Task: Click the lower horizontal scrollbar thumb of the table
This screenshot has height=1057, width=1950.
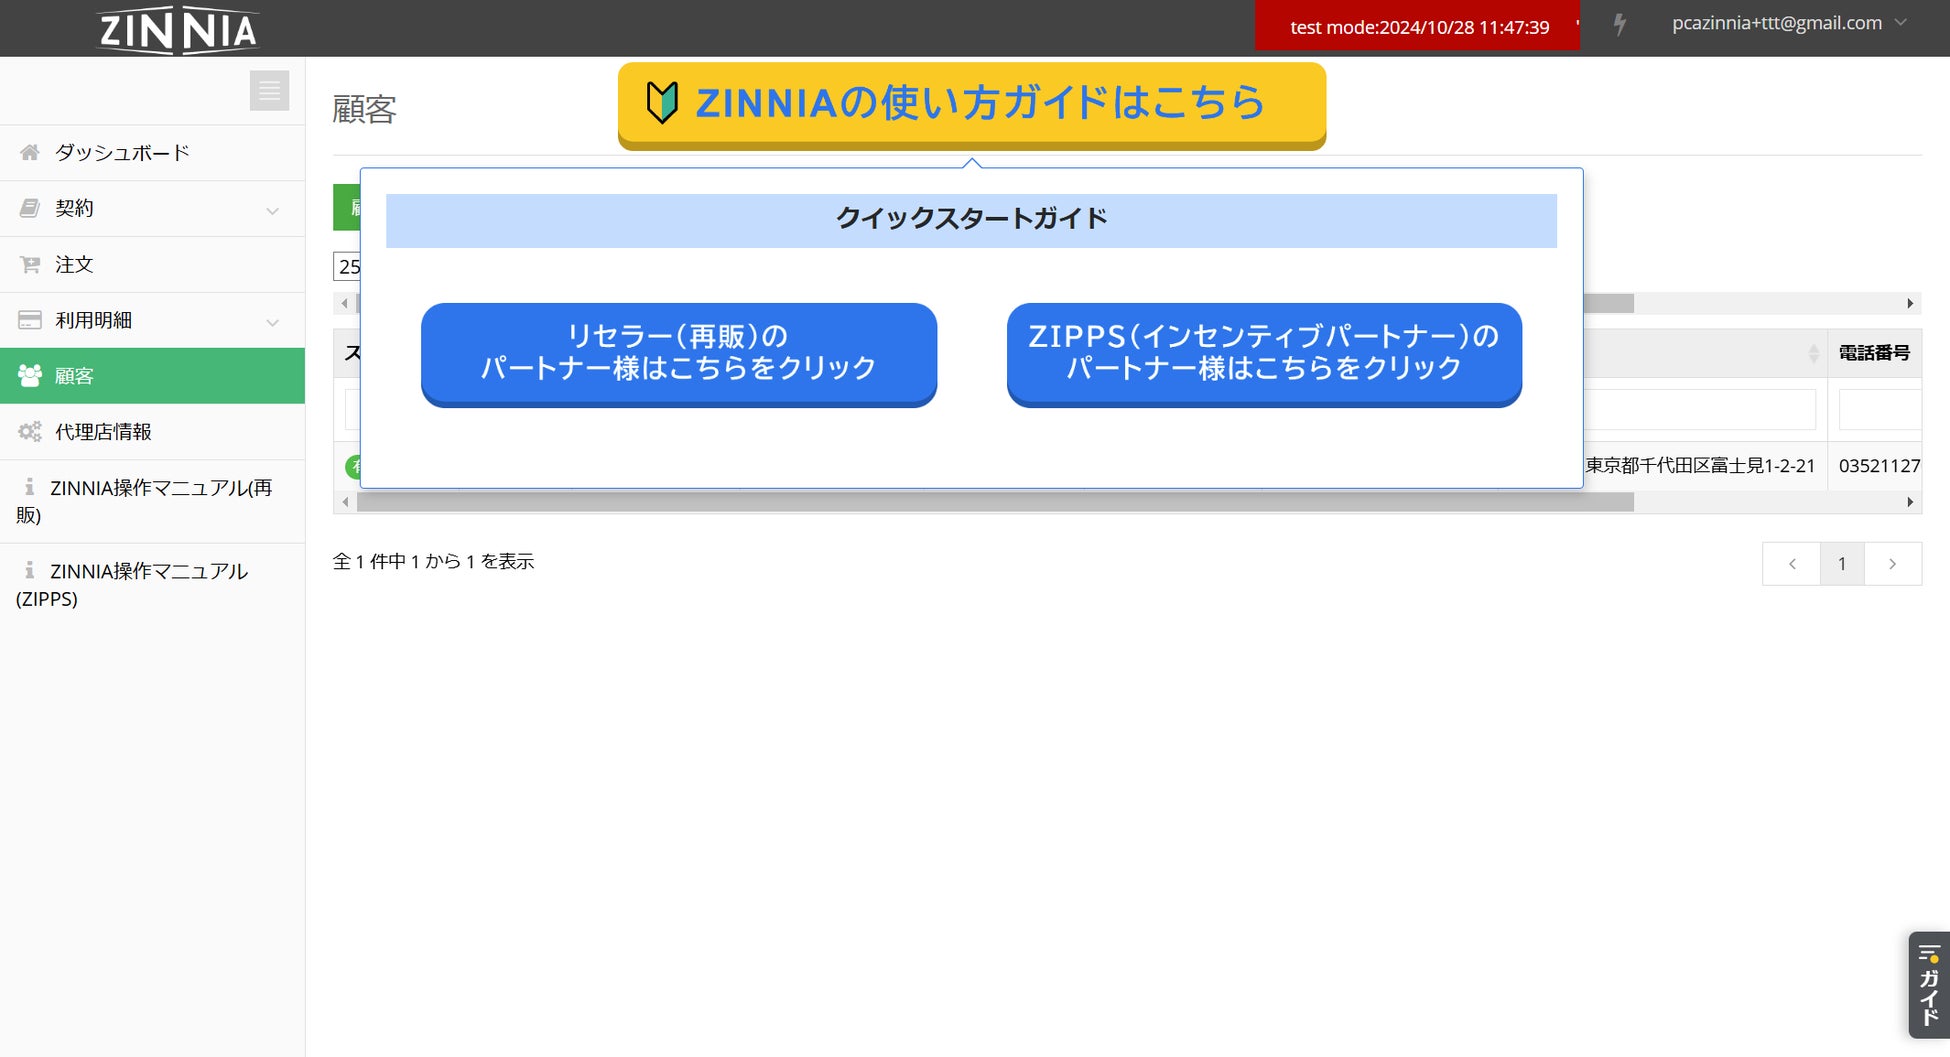Action: click(x=995, y=502)
